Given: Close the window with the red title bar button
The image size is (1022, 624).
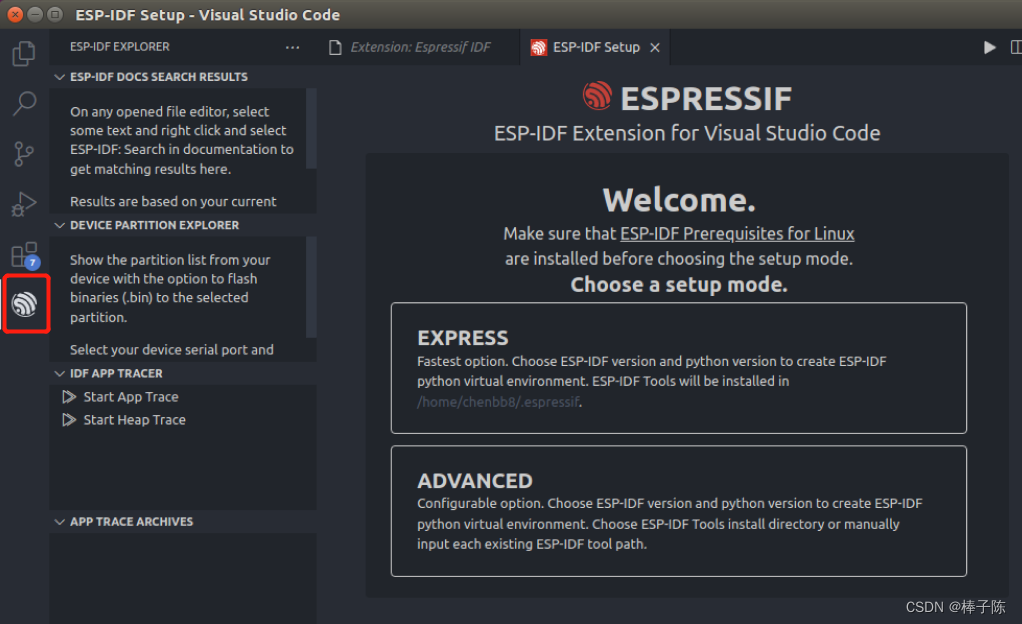Looking at the screenshot, I should (15, 14).
